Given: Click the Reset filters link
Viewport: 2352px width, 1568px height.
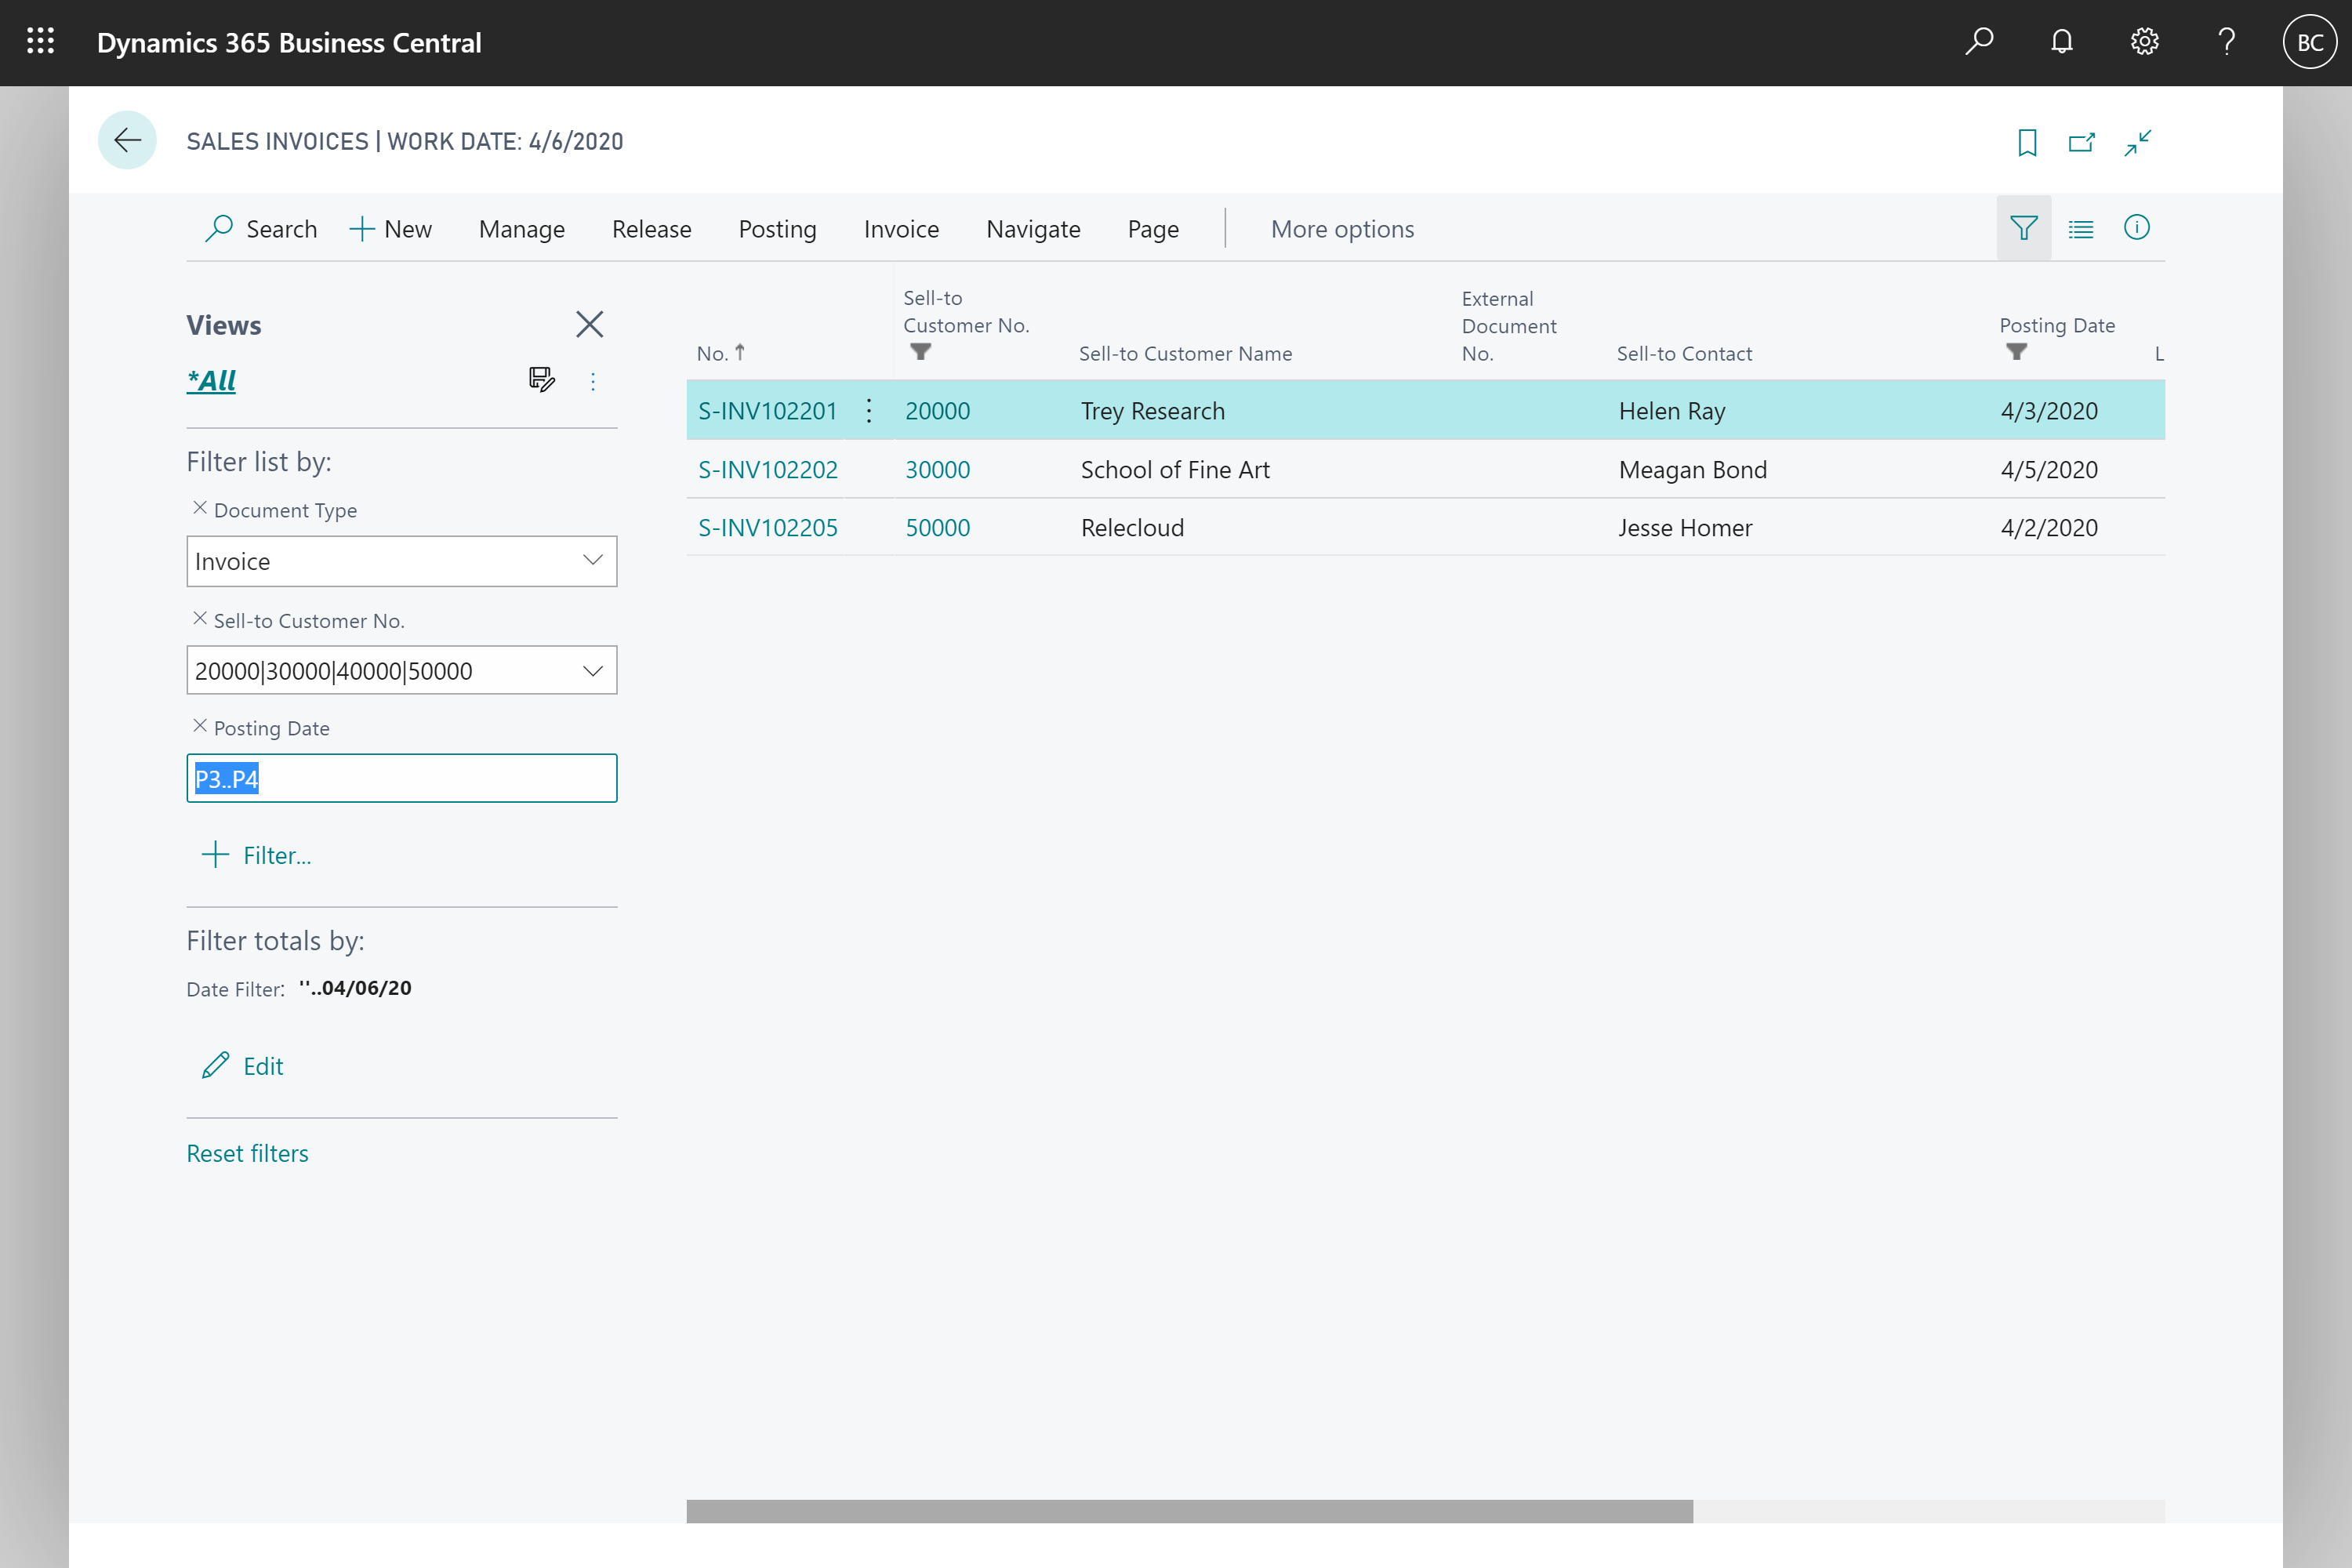Looking at the screenshot, I should coord(247,1152).
